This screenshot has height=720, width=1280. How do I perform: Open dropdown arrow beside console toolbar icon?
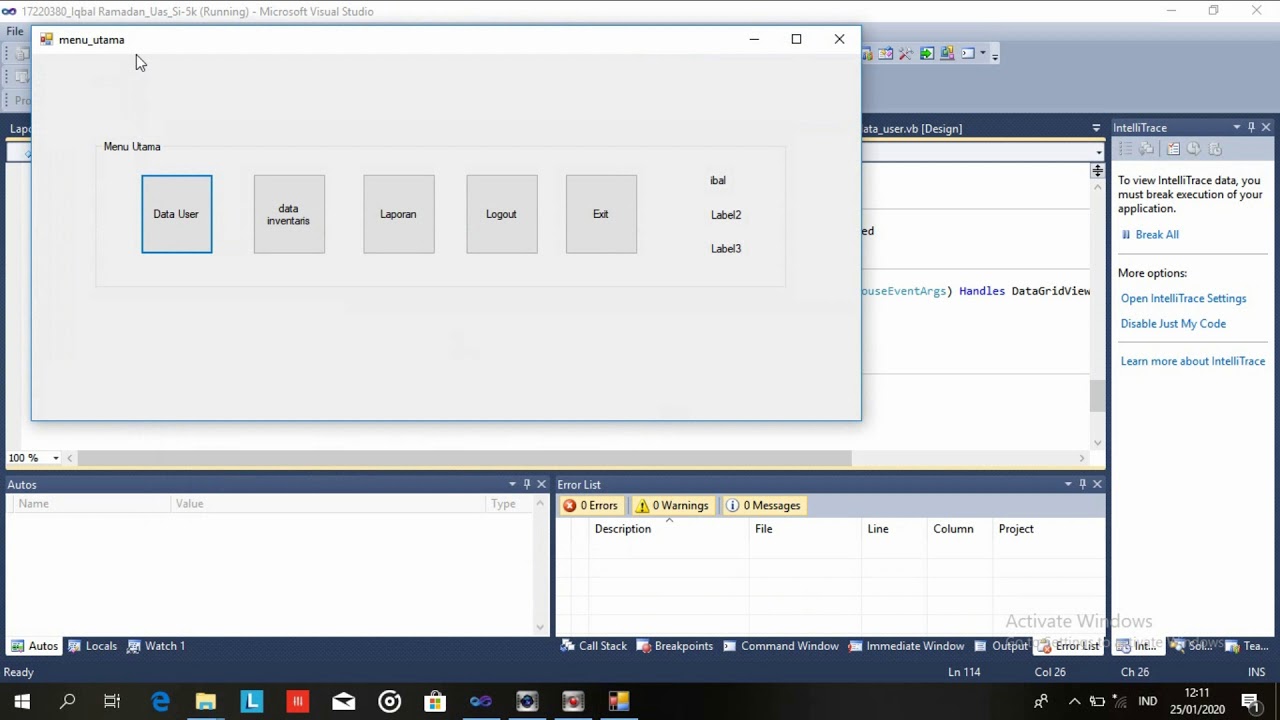(x=983, y=53)
